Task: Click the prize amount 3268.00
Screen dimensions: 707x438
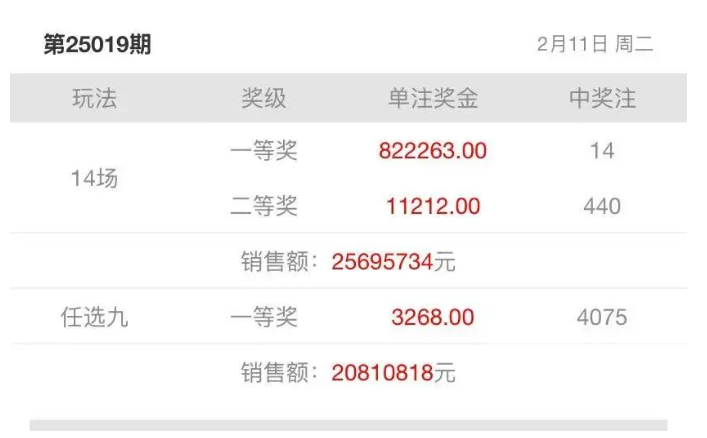Action: [433, 318]
